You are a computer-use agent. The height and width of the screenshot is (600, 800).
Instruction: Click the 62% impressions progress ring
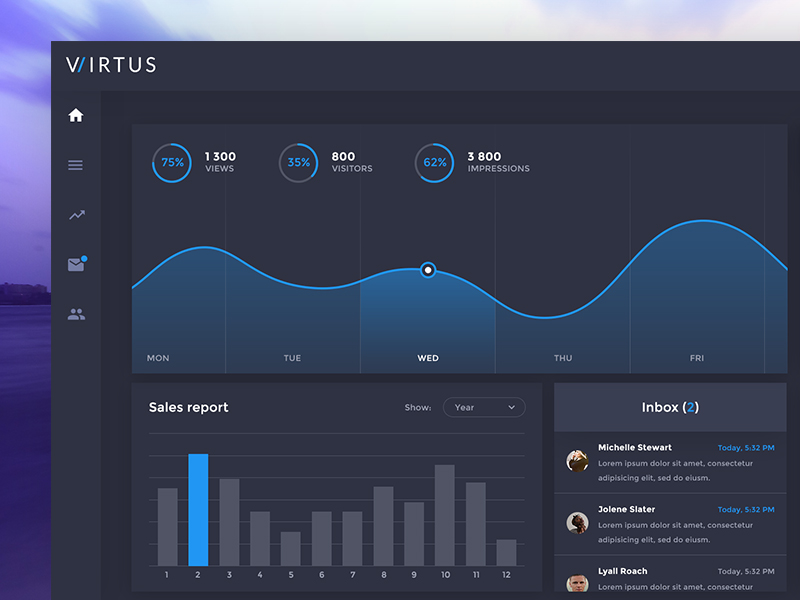pos(434,163)
